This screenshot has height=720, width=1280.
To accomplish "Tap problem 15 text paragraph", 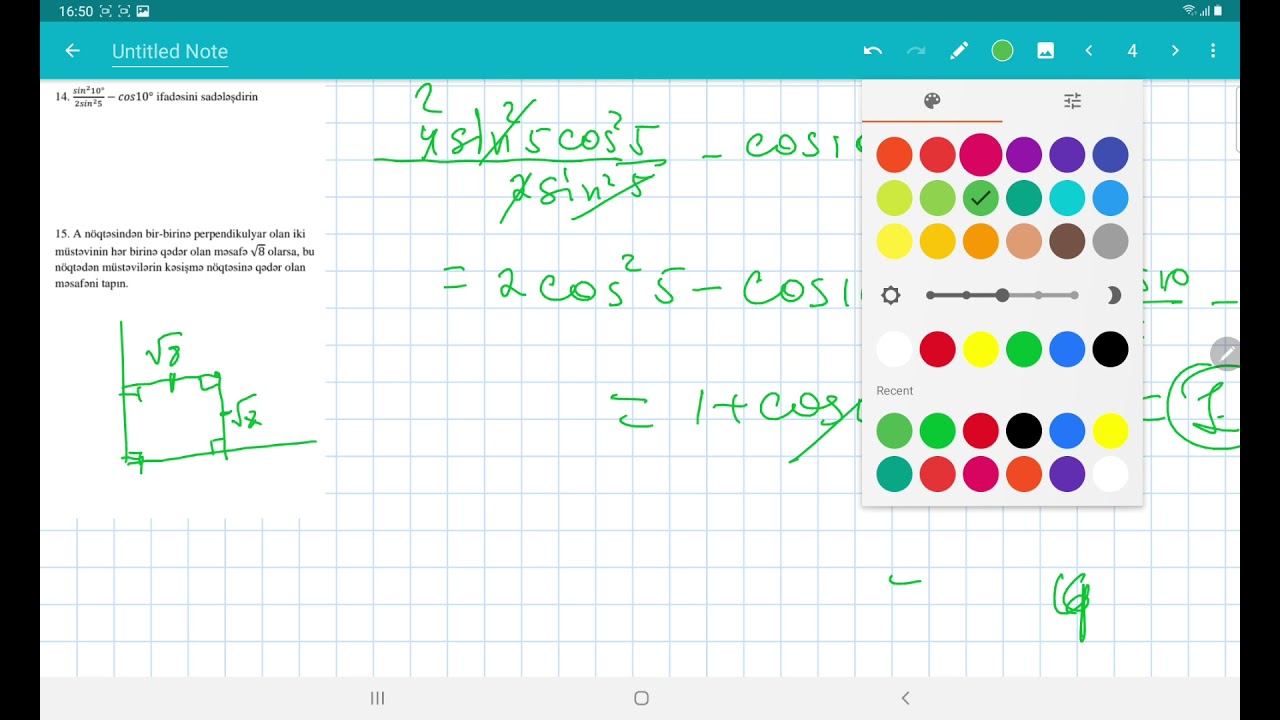I will [x=184, y=259].
